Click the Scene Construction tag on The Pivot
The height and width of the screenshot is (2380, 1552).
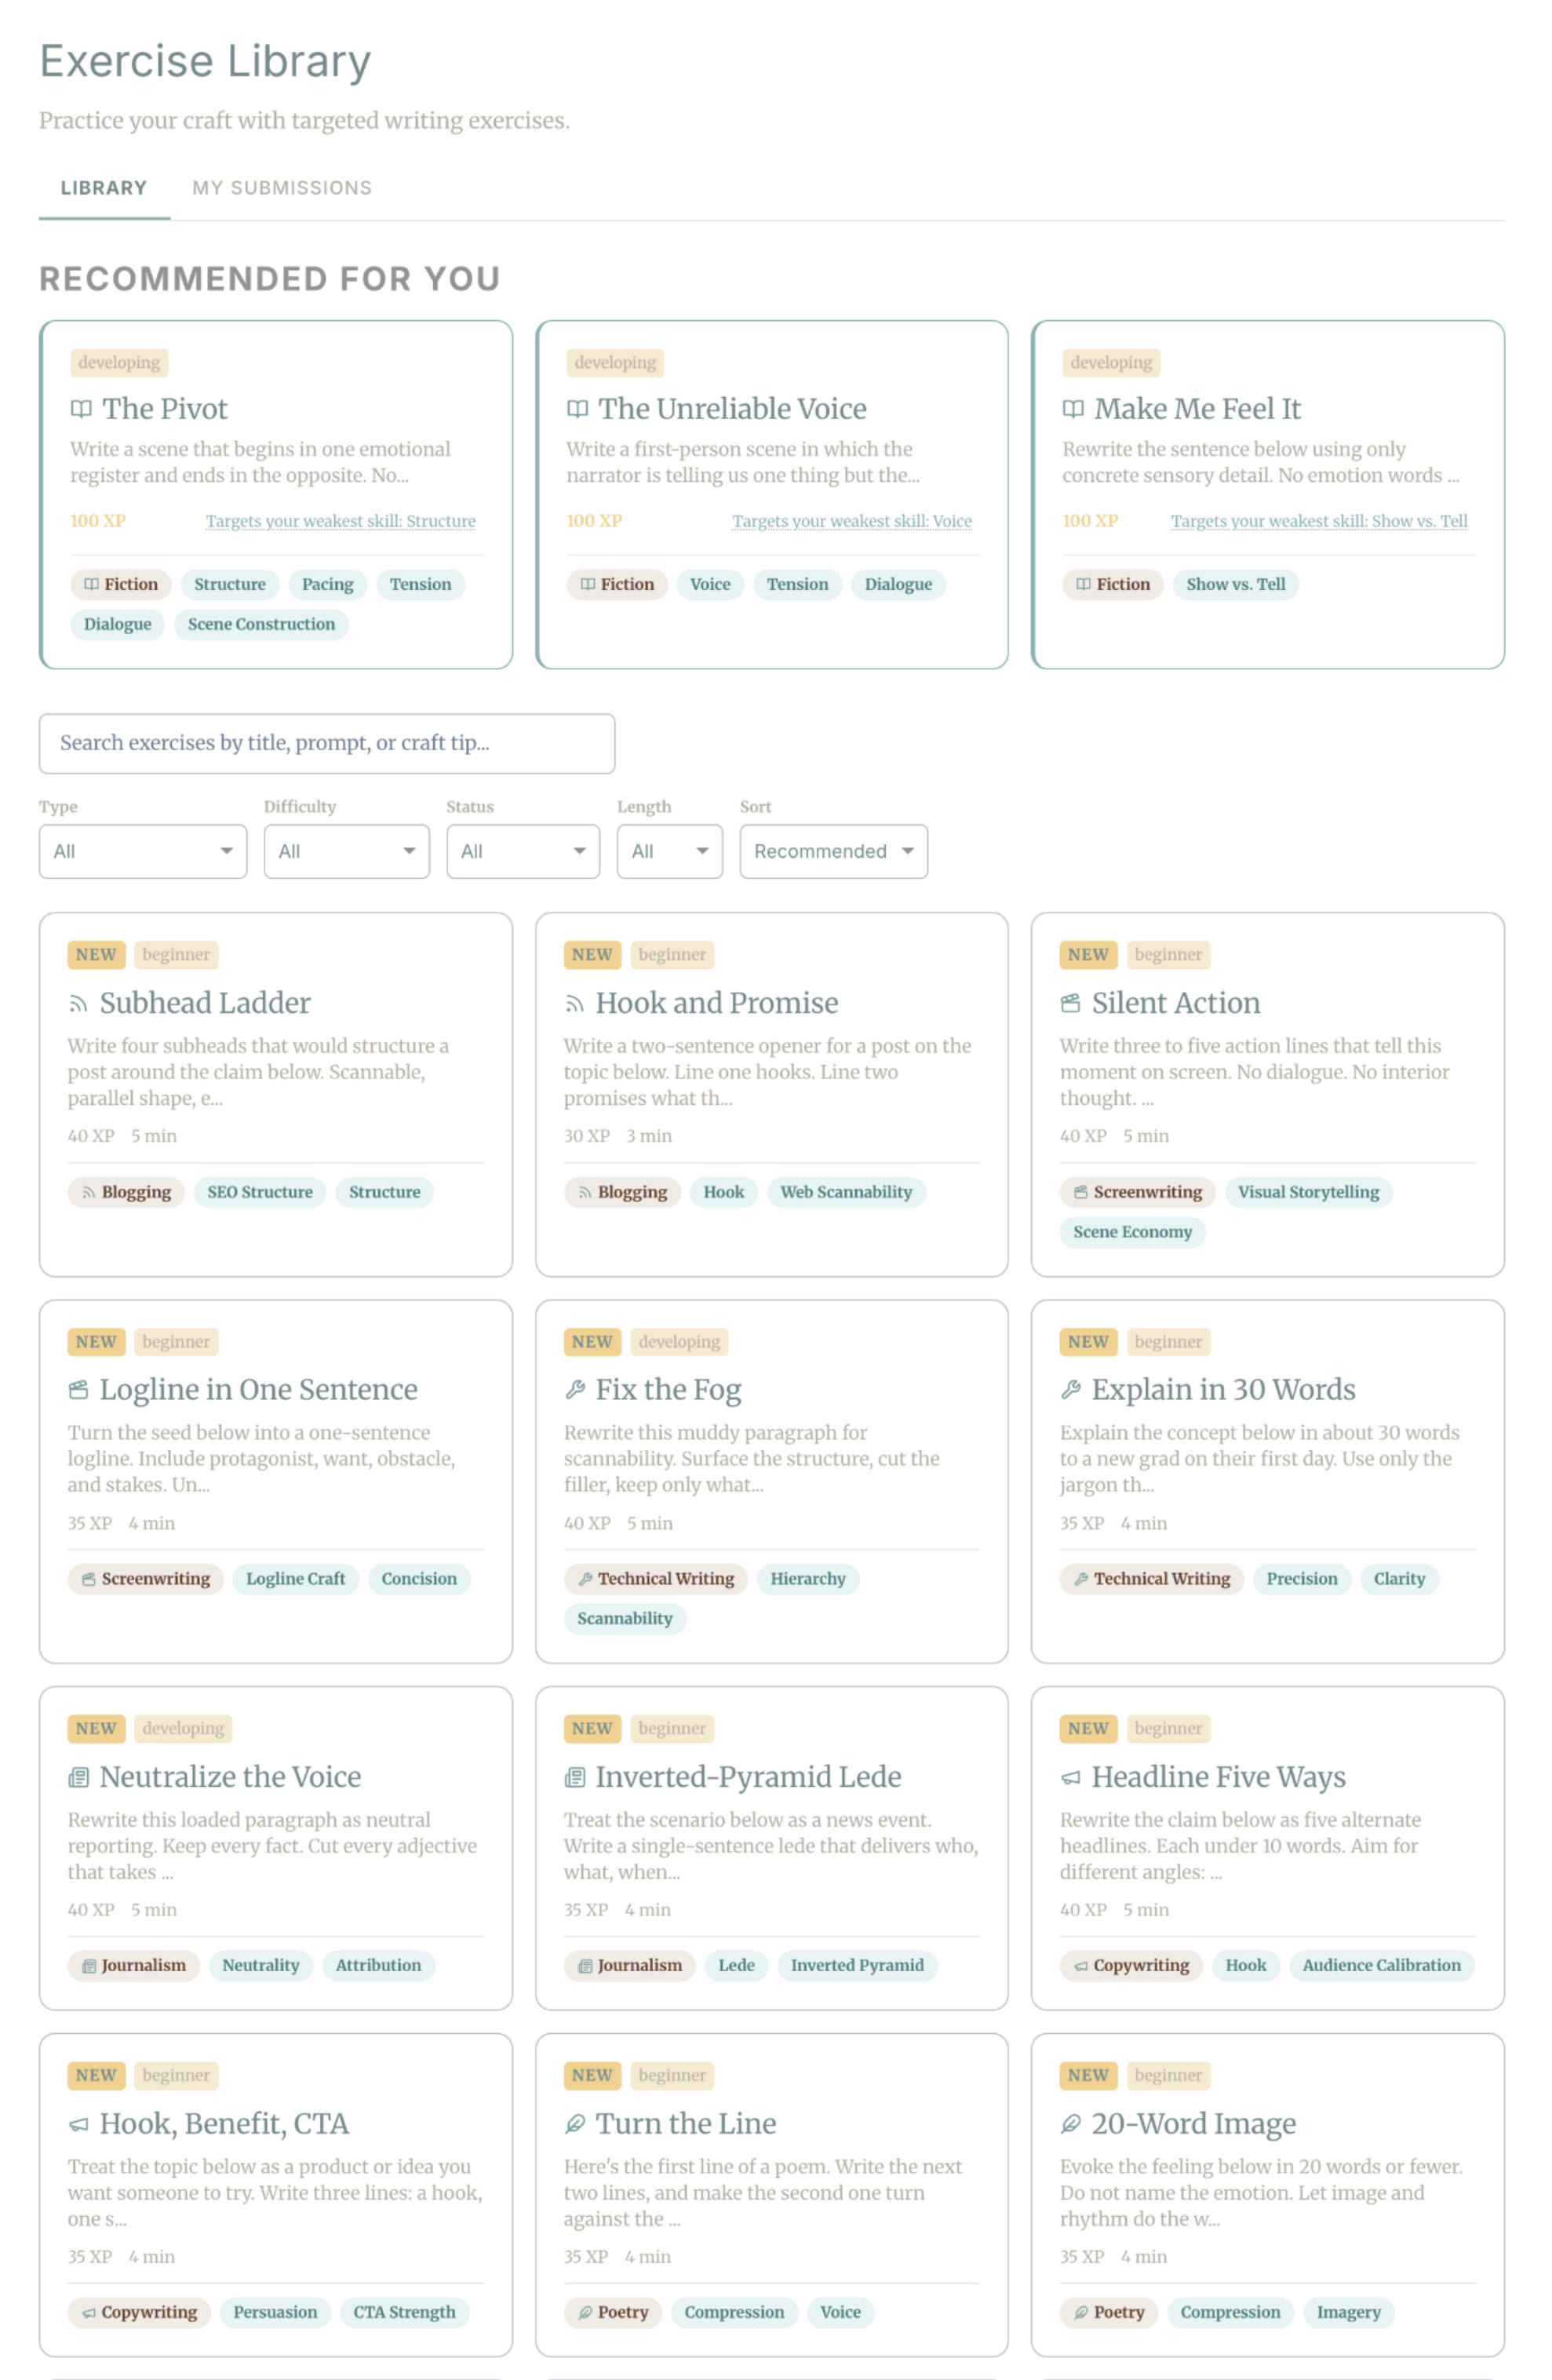point(262,625)
